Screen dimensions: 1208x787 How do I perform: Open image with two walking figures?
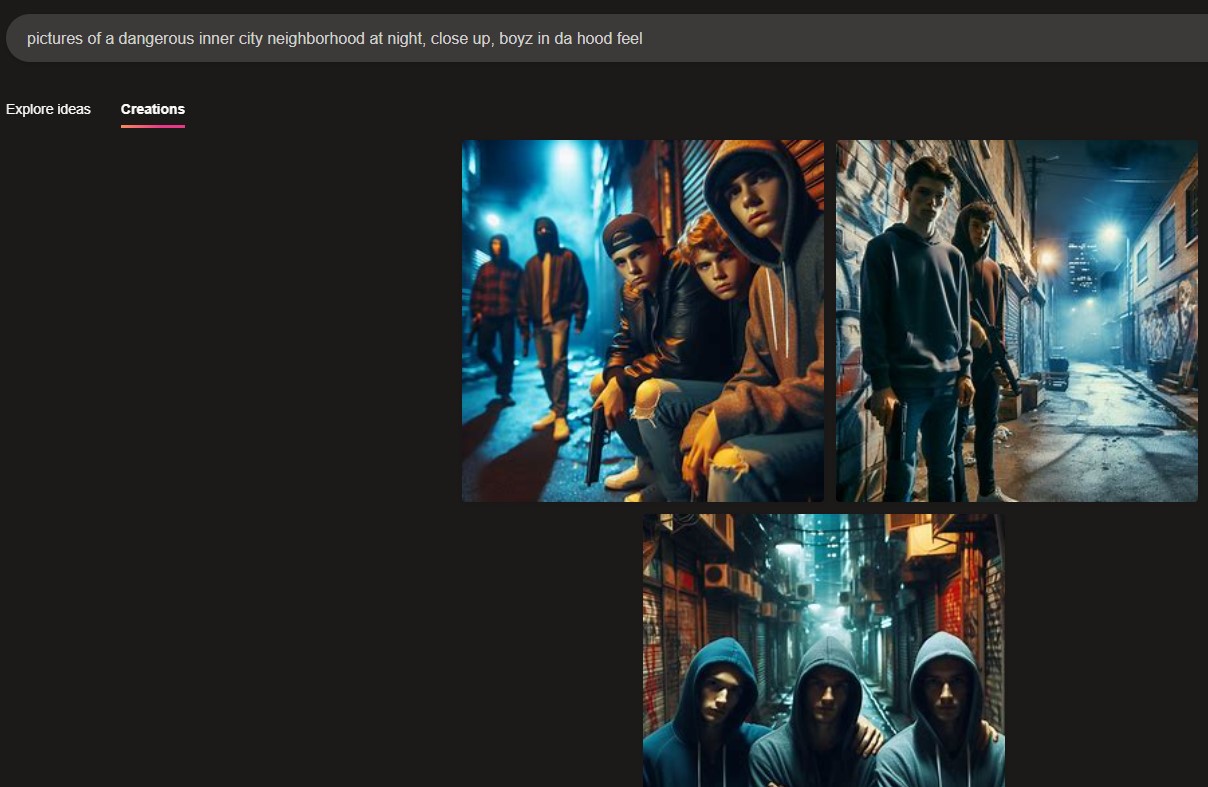pos(643,321)
